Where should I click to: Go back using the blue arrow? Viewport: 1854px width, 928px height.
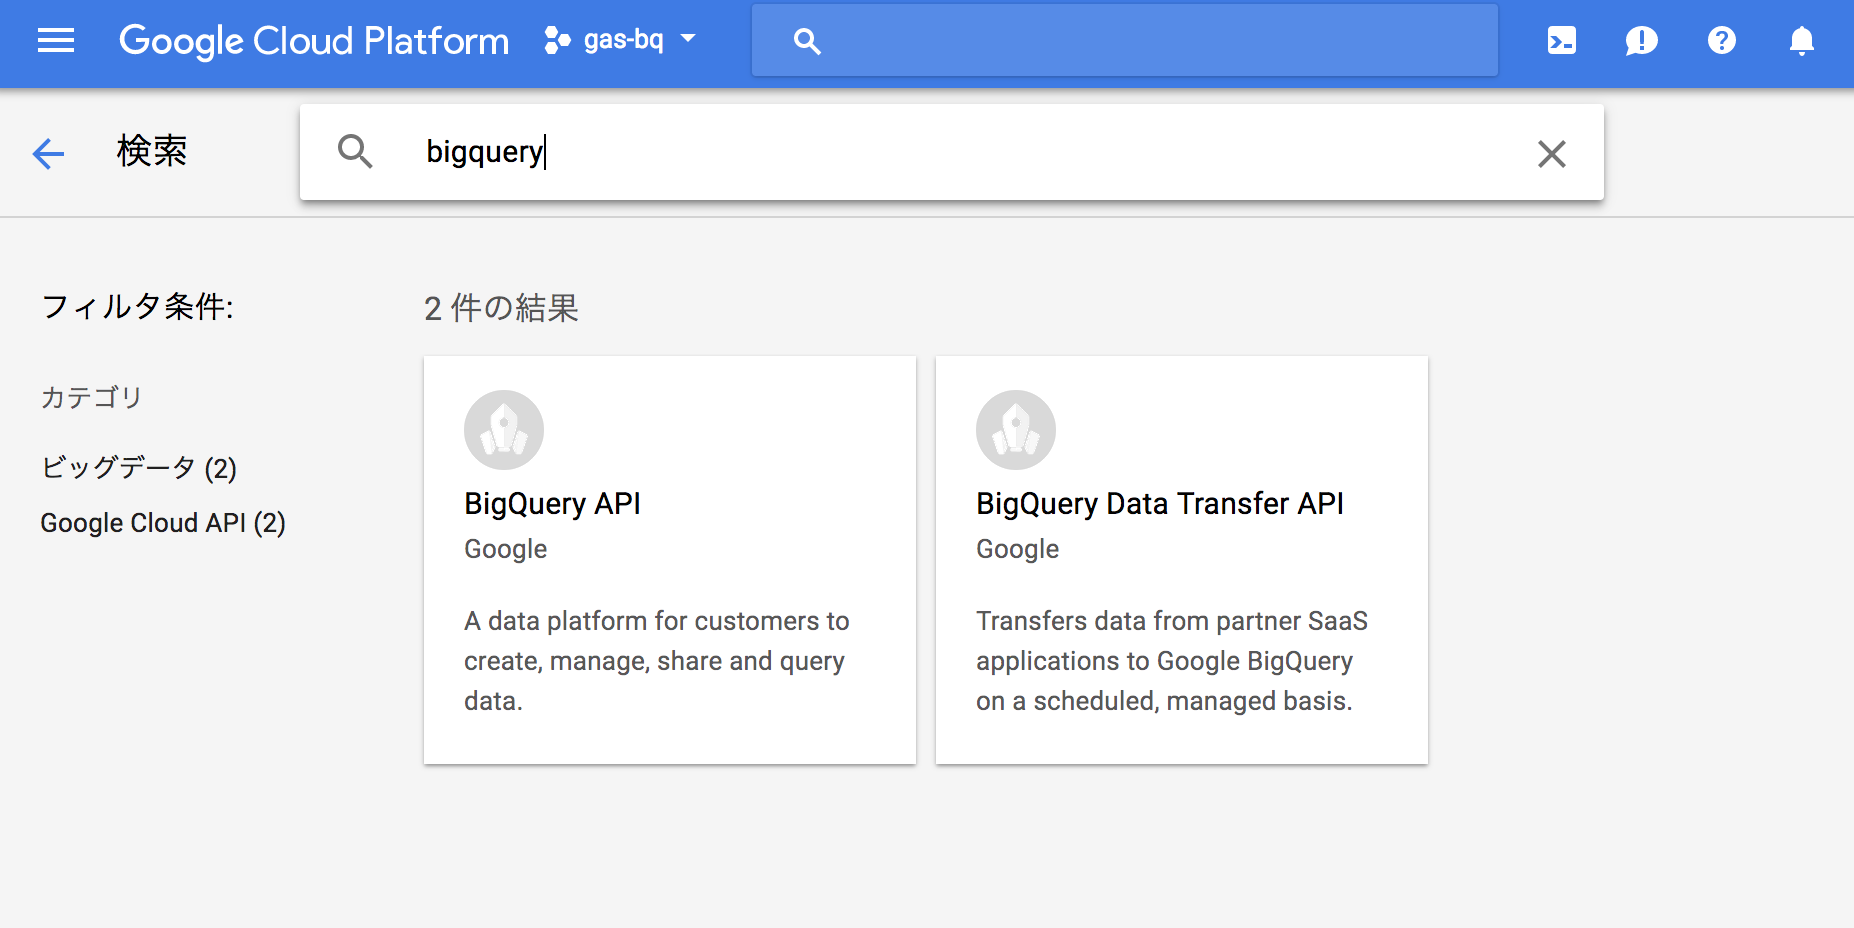(48, 153)
